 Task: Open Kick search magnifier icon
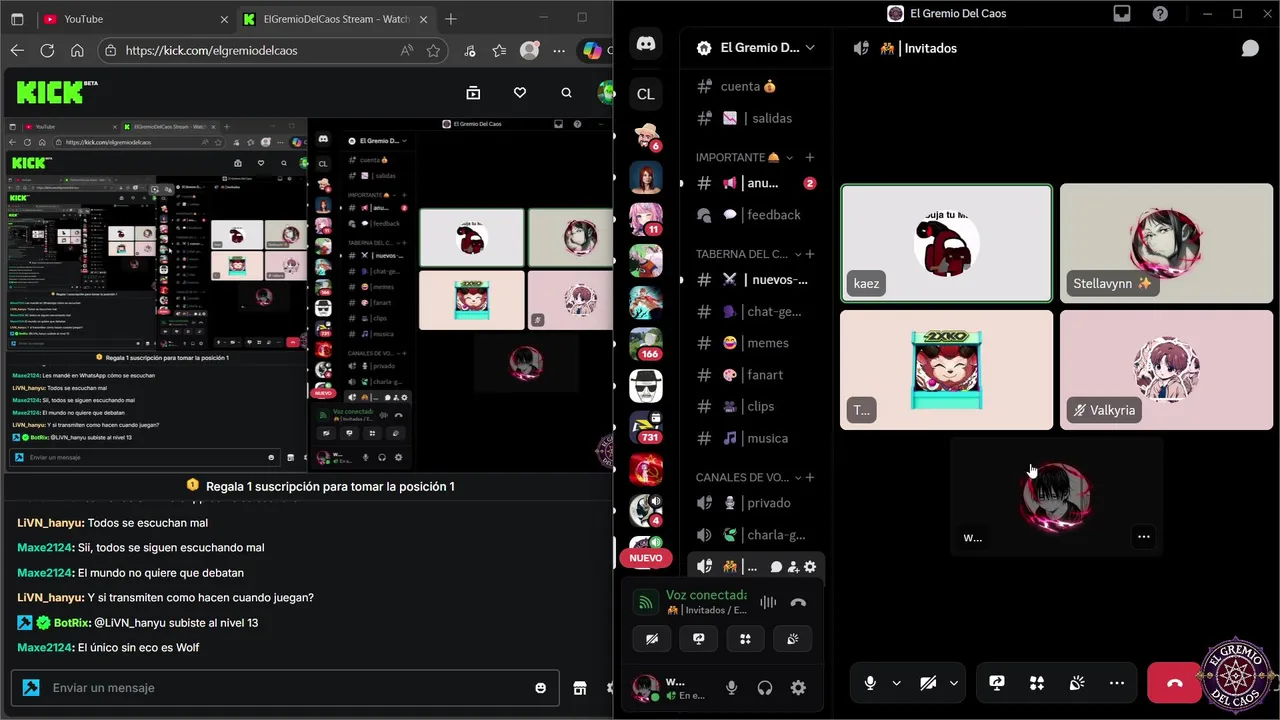566,93
